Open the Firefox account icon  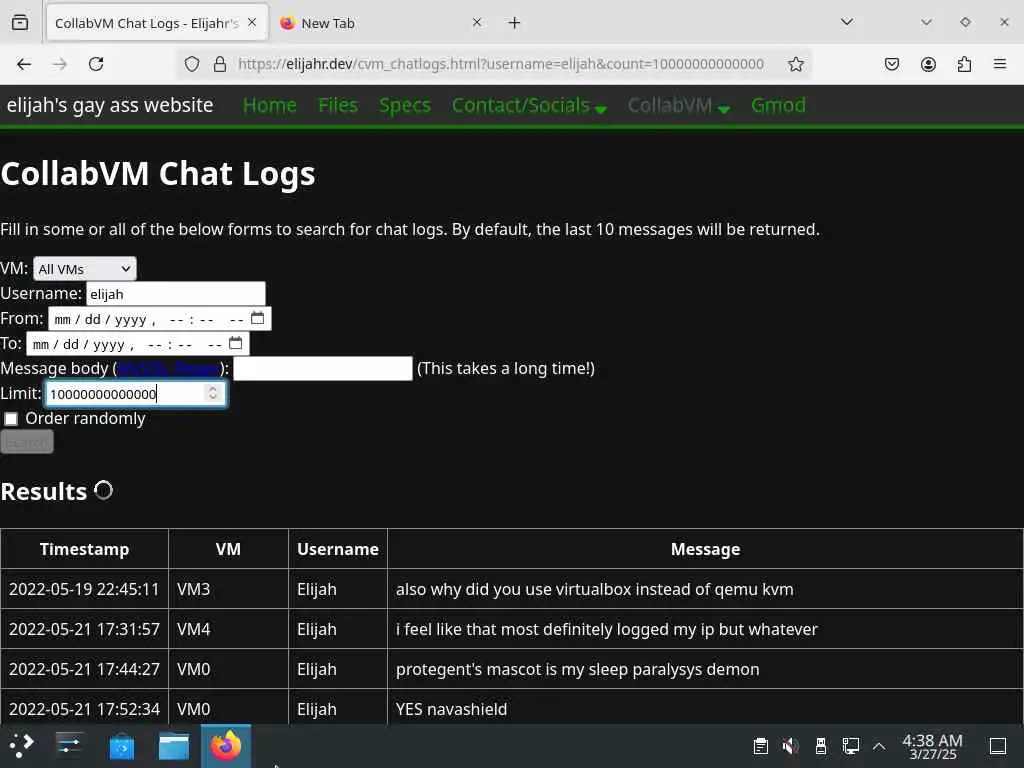(x=928, y=64)
